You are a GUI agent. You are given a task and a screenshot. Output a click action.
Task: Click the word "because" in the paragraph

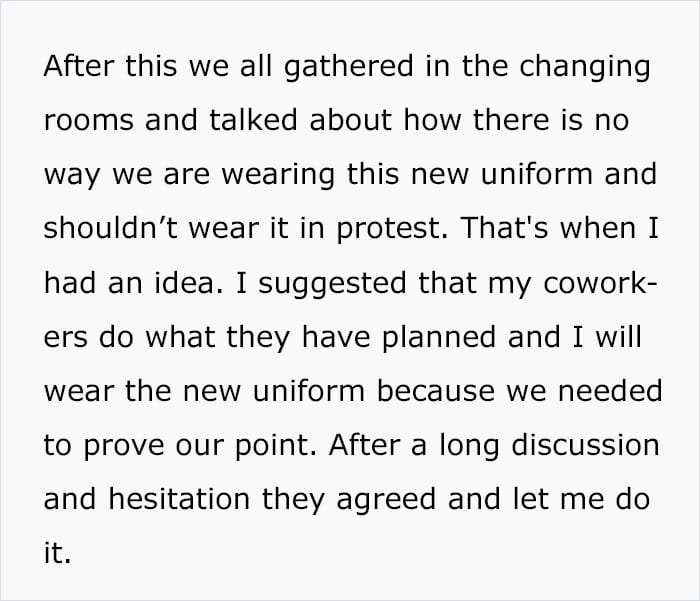pos(435,391)
